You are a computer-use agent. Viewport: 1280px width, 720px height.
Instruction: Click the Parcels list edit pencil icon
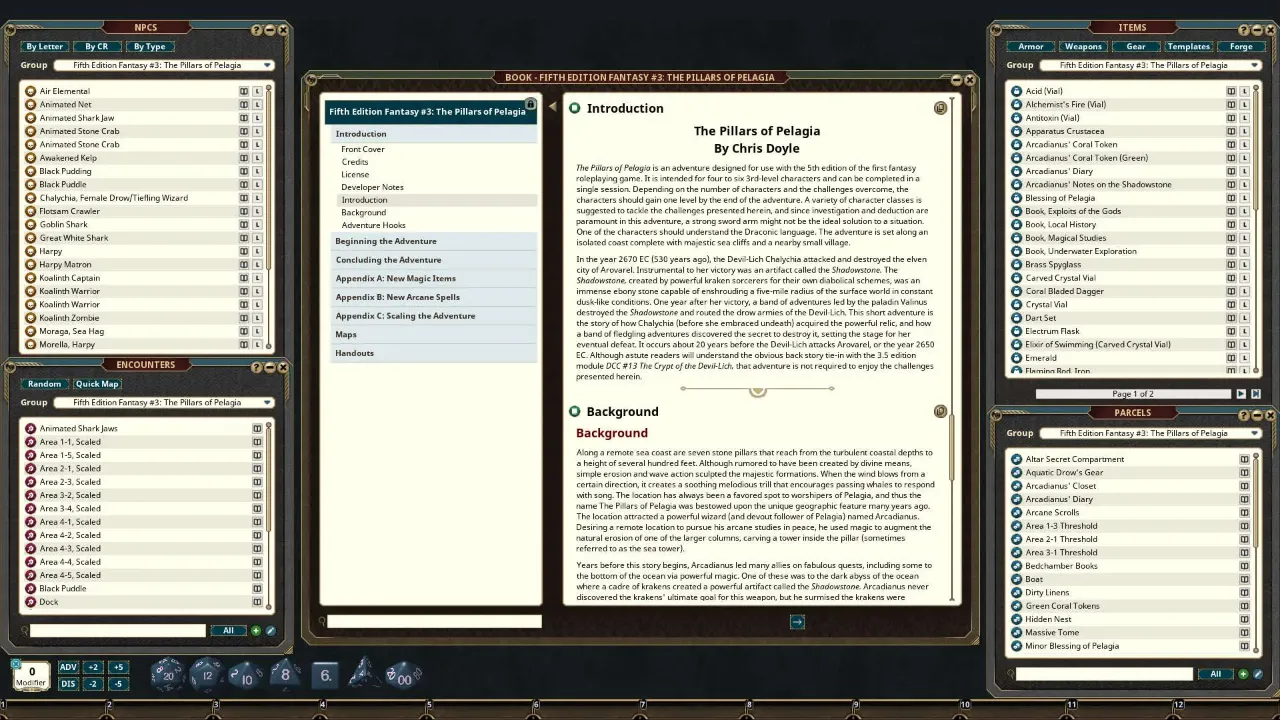coord(1257,674)
